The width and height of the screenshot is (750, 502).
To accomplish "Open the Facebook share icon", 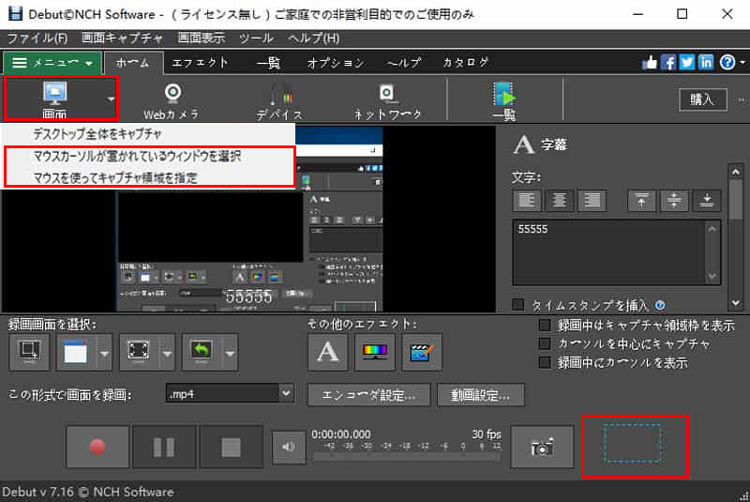I will [668, 62].
